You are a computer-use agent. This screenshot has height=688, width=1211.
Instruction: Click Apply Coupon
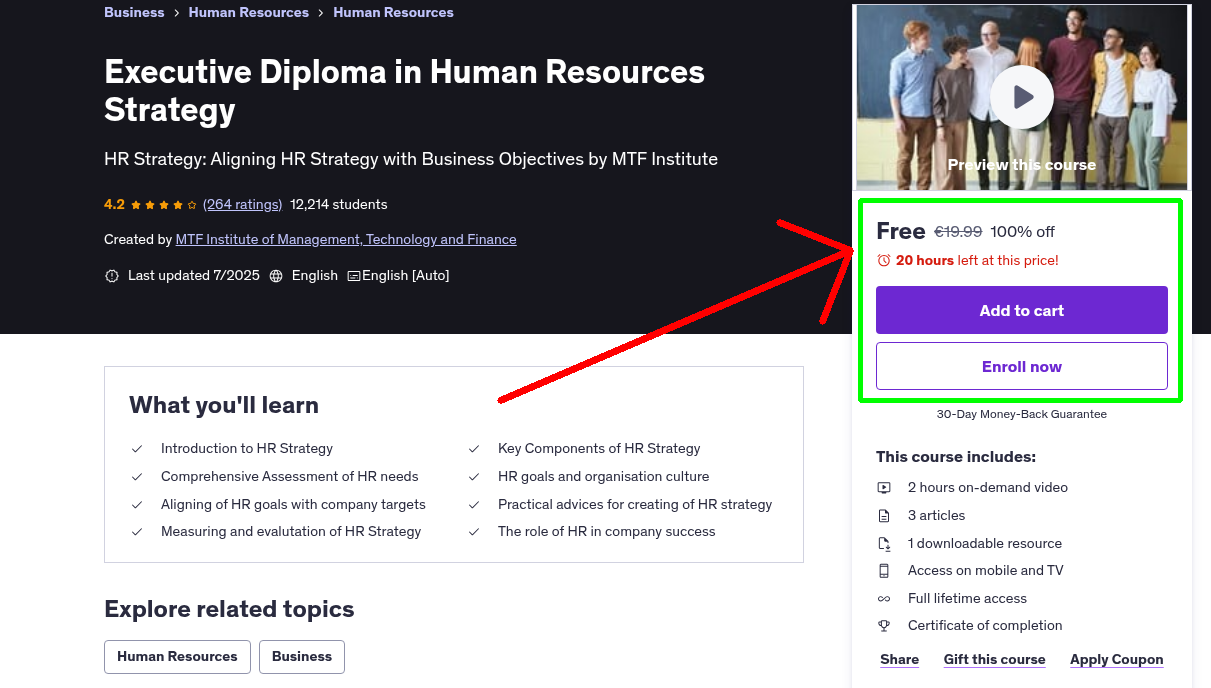coord(1117,659)
